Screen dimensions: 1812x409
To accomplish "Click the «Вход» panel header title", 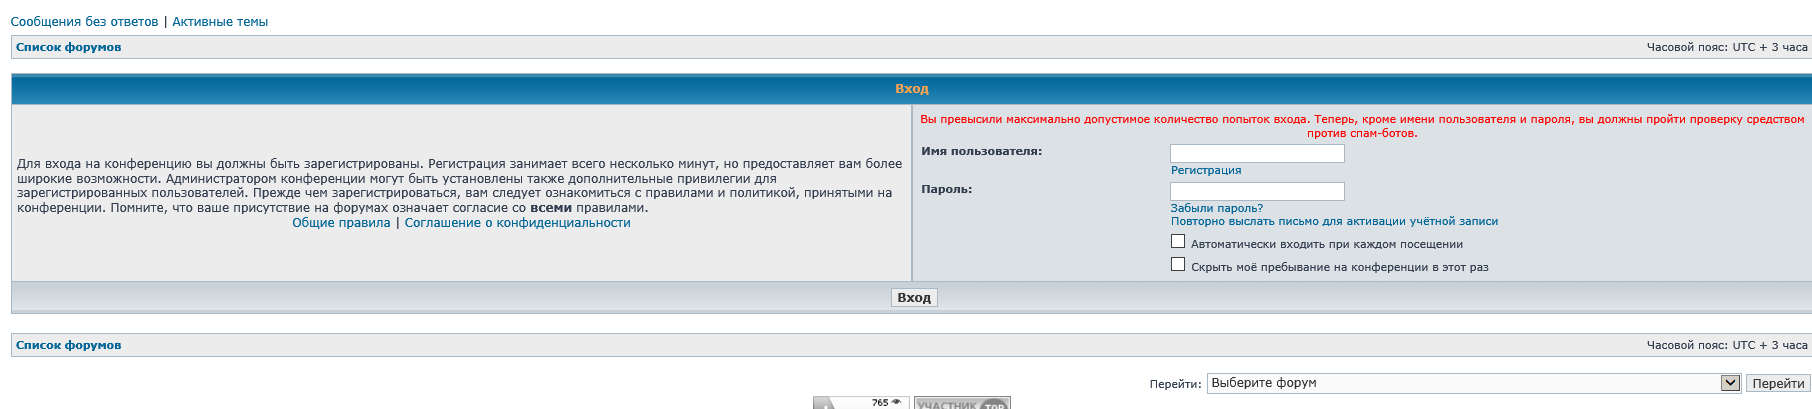I will point(911,89).
